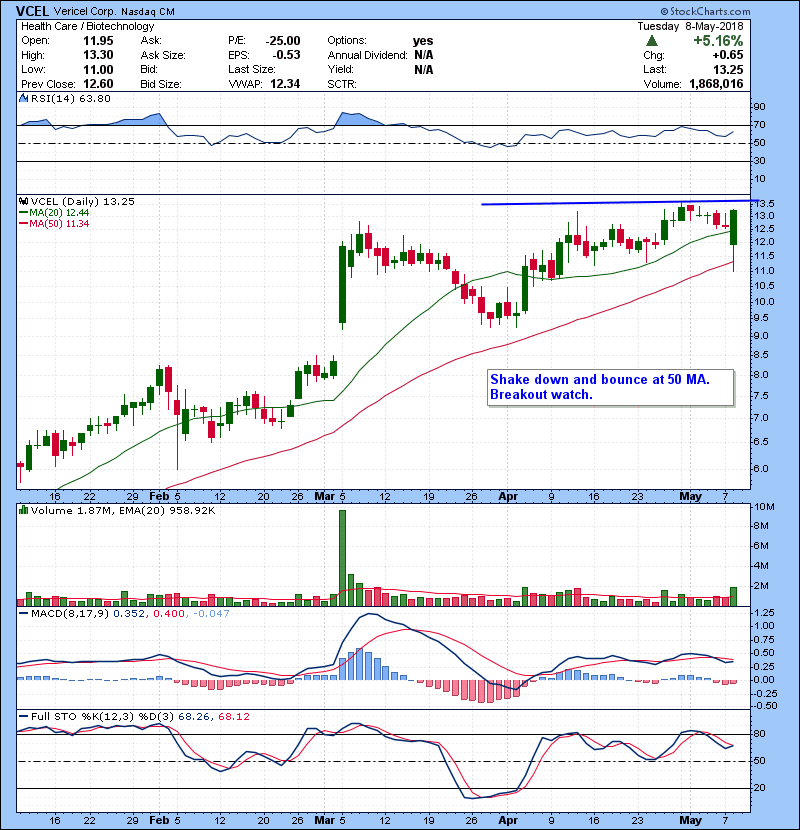
Task: Click the Low value 11.00
Action: click(98, 70)
